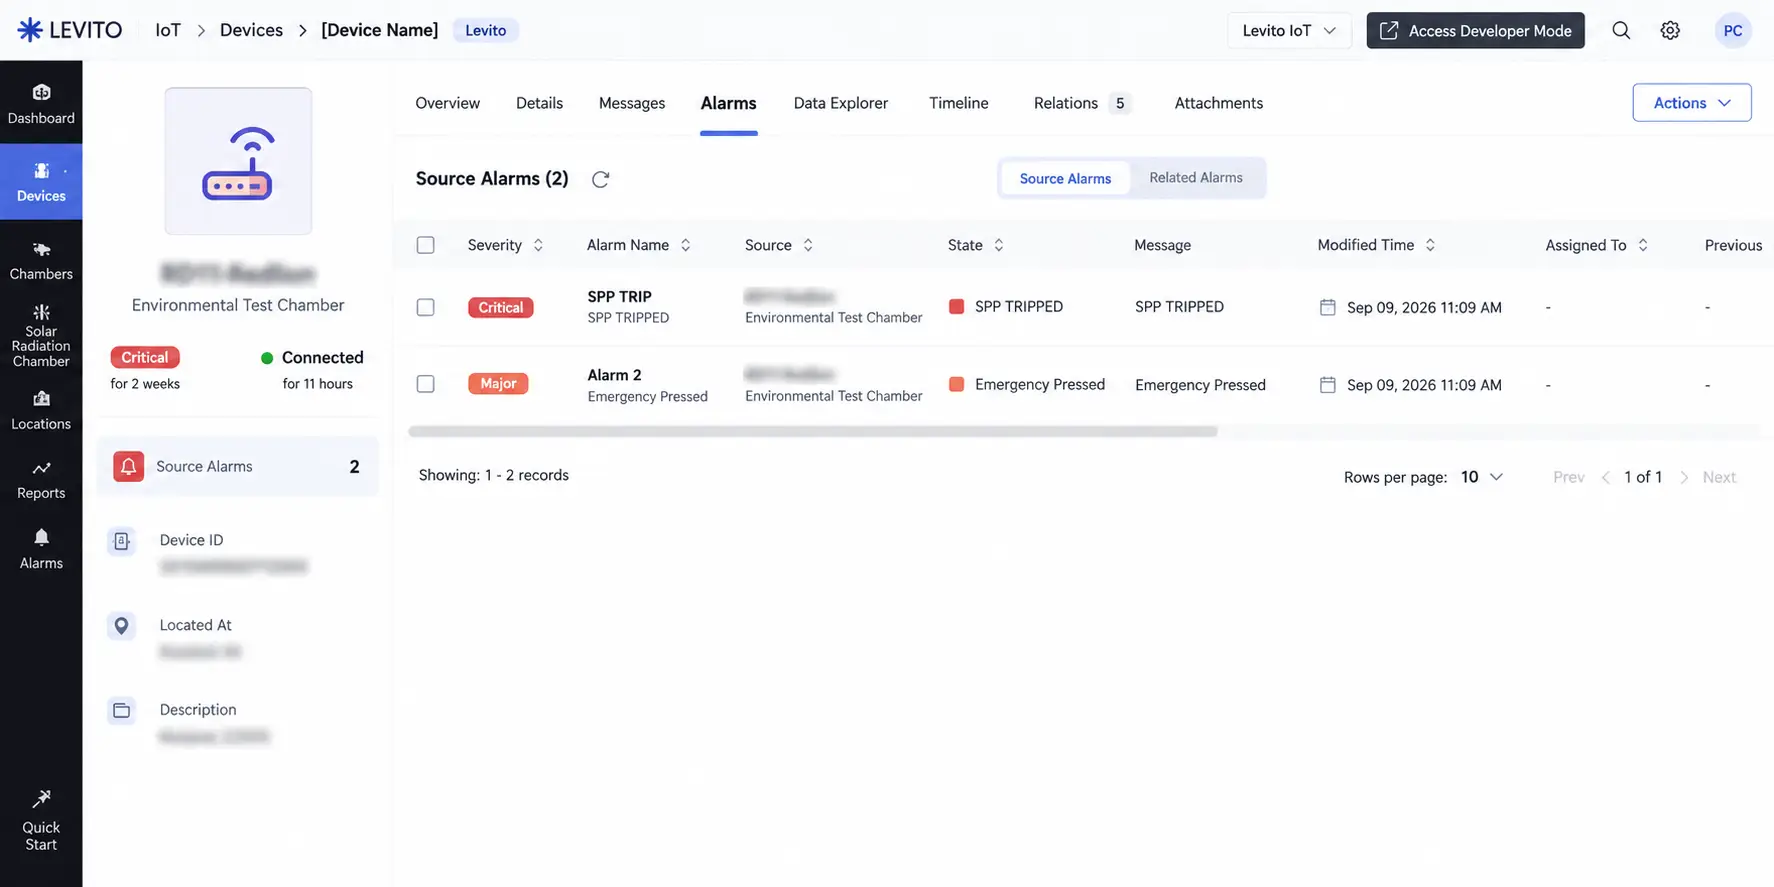Viewport: 1774px width, 887px height.
Task: Click the calendar icon in Alarm 2 row
Action: (x=1327, y=384)
